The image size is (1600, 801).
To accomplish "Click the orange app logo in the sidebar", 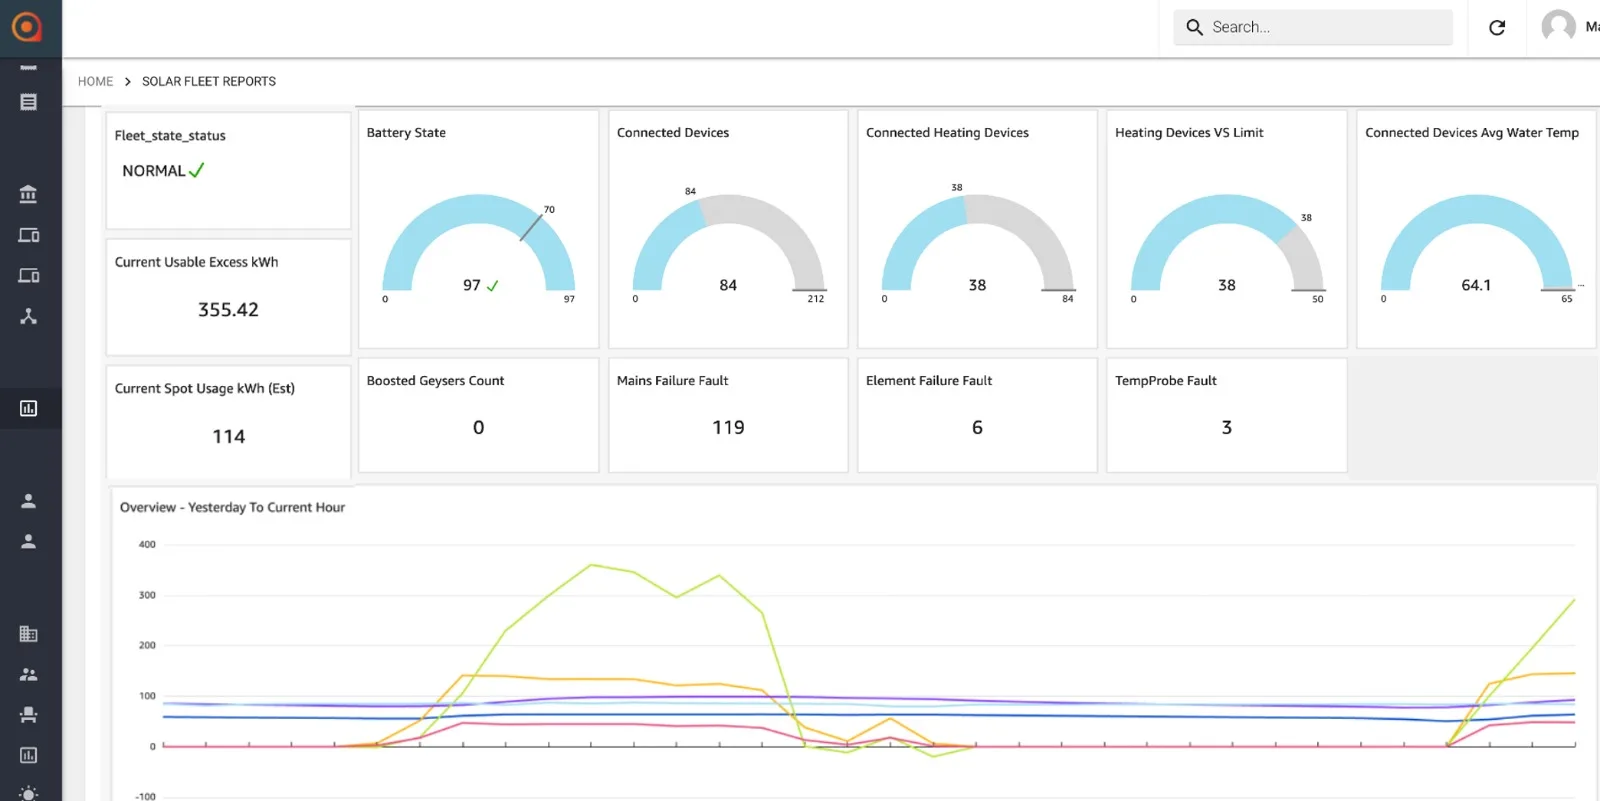I will [27, 27].
